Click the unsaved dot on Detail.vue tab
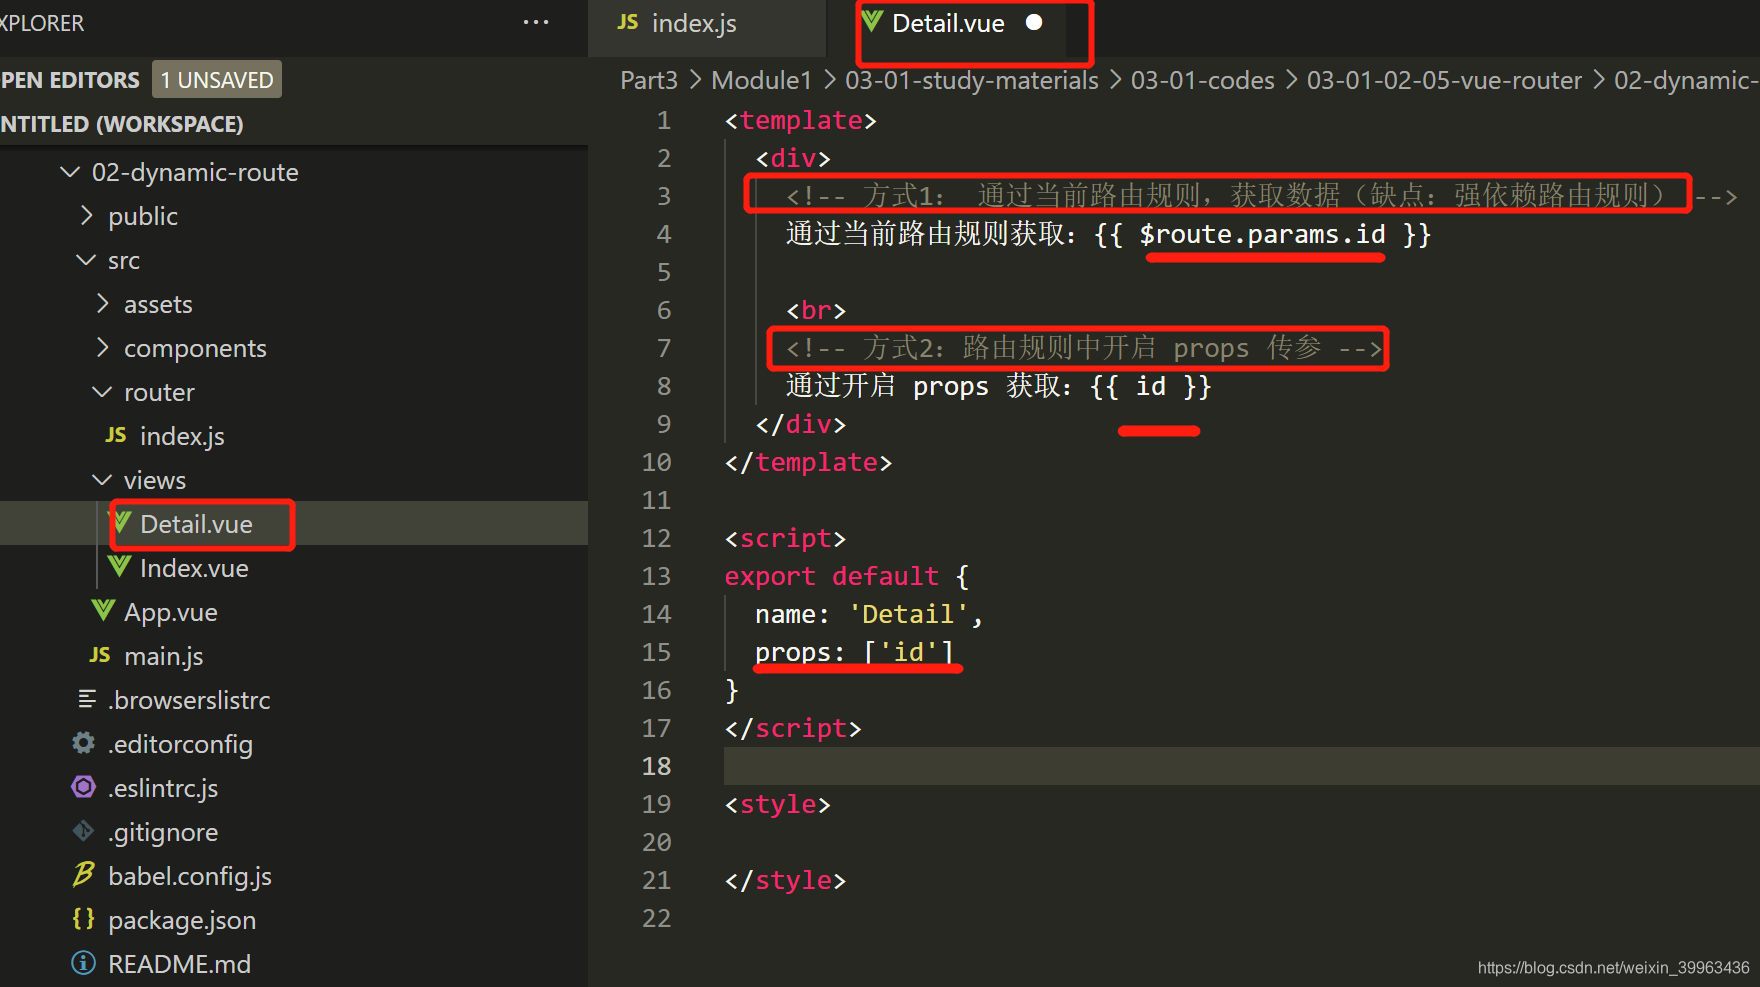The image size is (1760, 987). [1034, 22]
